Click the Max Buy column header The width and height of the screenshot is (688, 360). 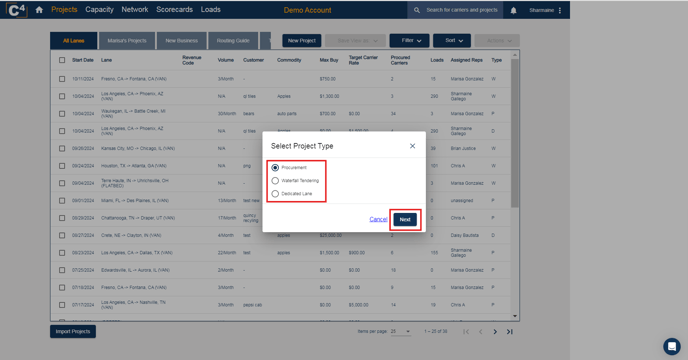pyautogui.click(x=329, y=60)
